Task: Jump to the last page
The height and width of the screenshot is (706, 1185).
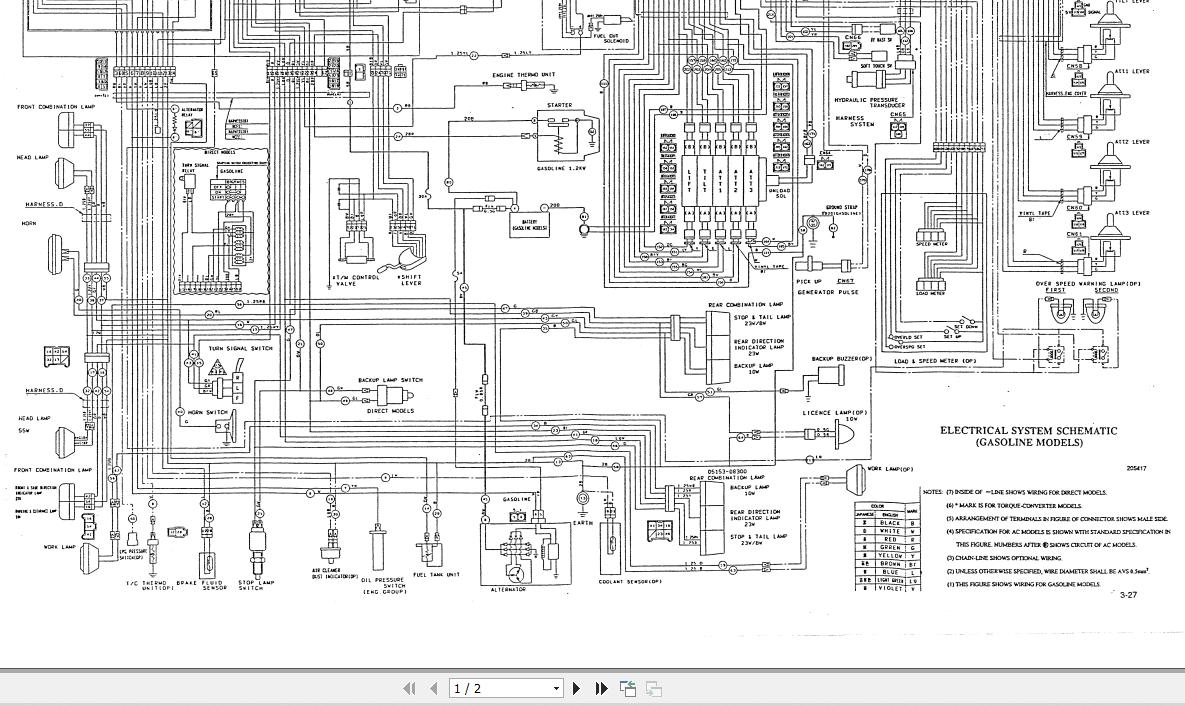Action: [x=600, y=688]
